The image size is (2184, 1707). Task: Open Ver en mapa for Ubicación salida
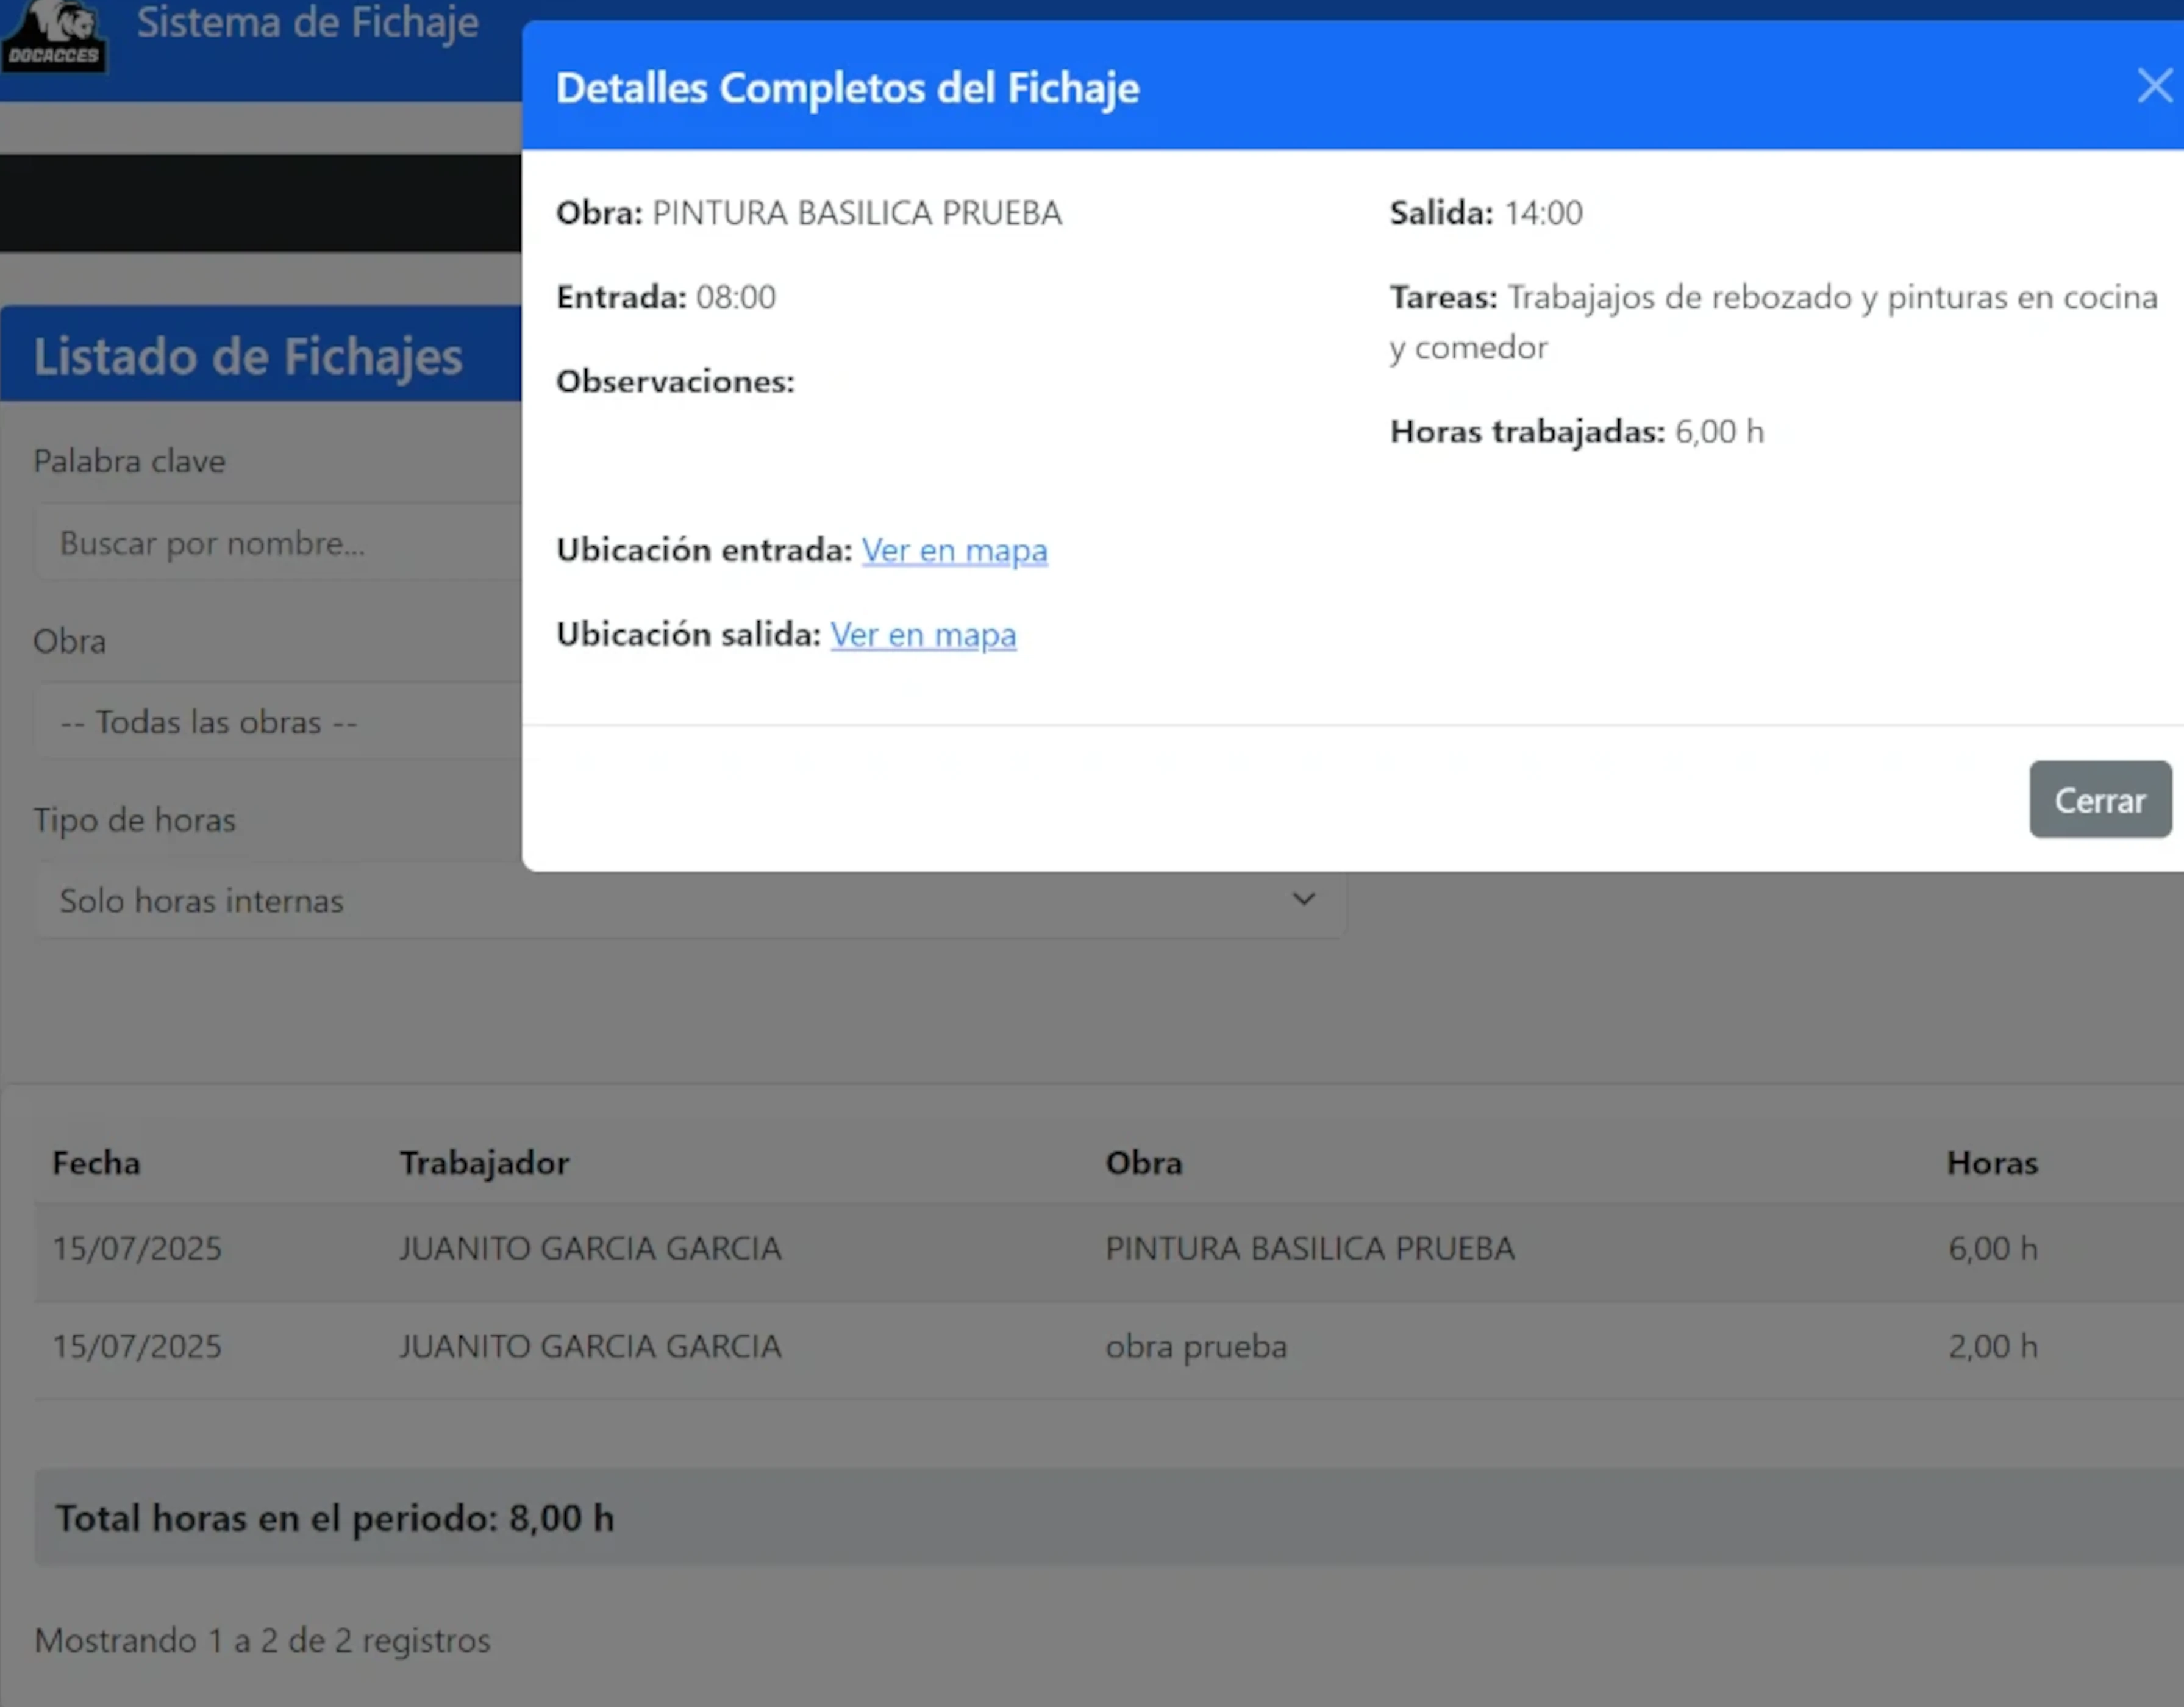point(923,635)
